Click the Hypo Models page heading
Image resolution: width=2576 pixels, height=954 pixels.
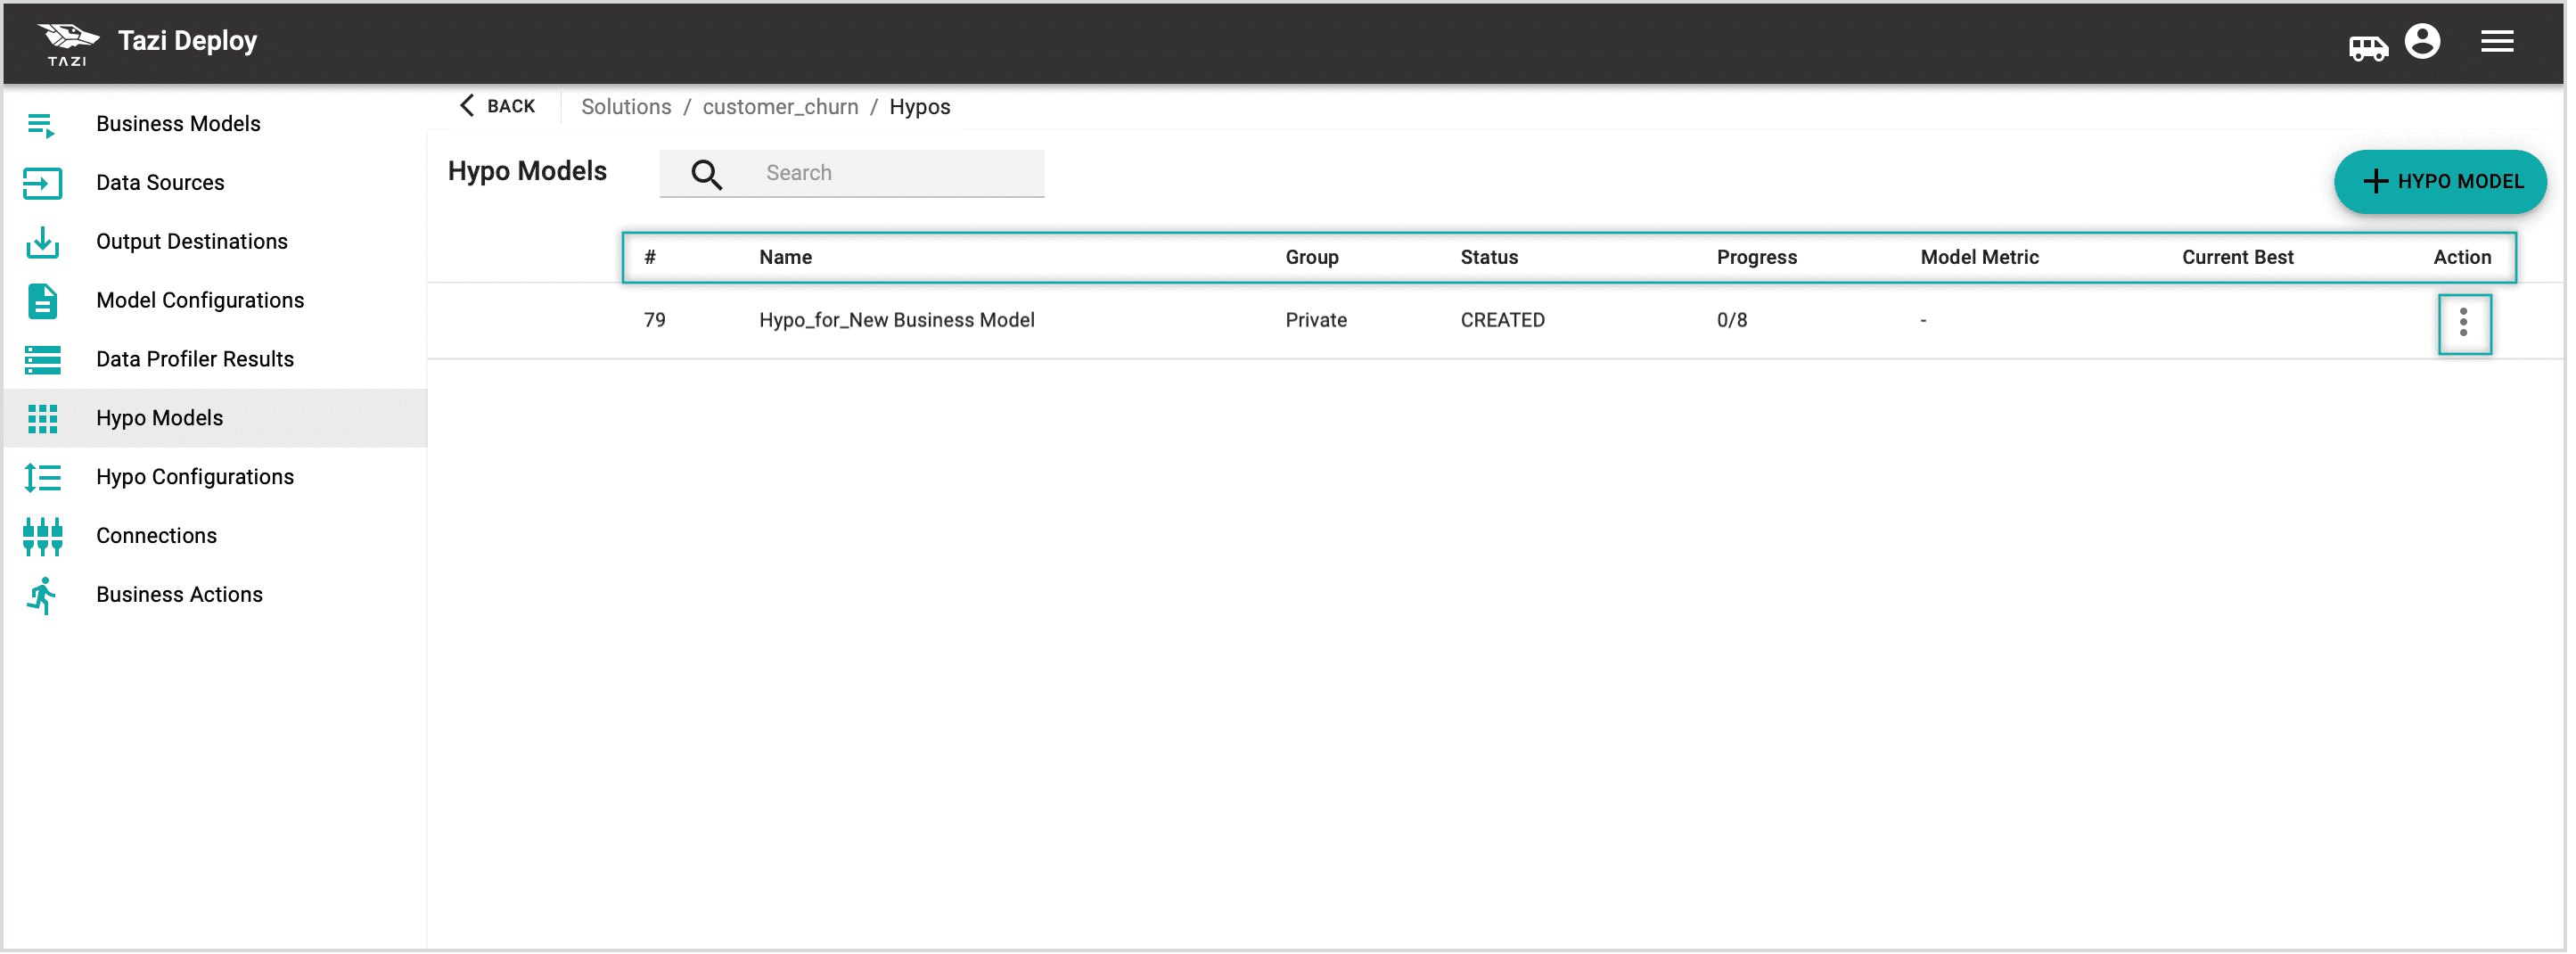529,172
